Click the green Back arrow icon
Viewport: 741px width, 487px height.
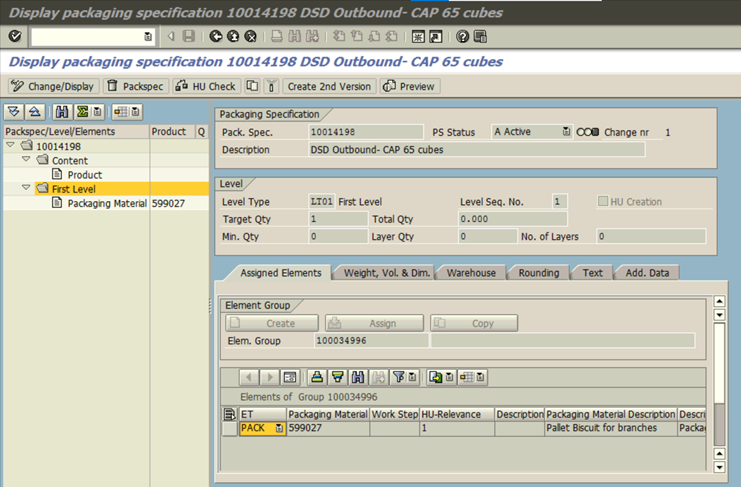[x=216, y=37]
